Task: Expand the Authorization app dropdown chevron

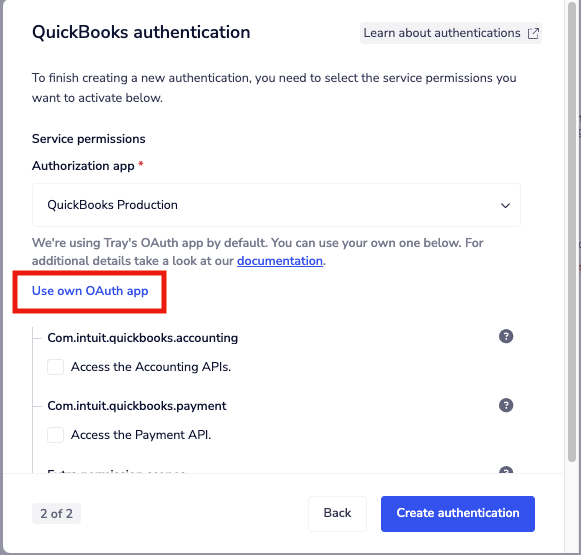Action: click(x=505, y=205)
